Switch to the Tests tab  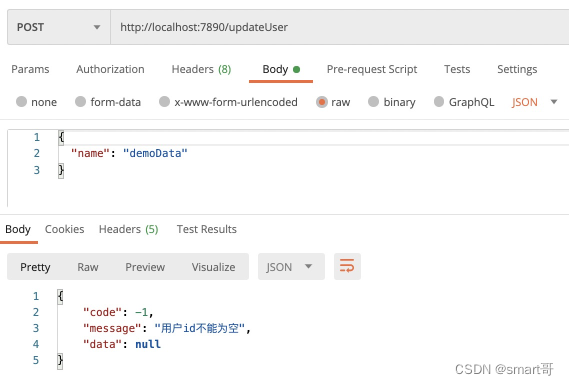click(457, 69)
